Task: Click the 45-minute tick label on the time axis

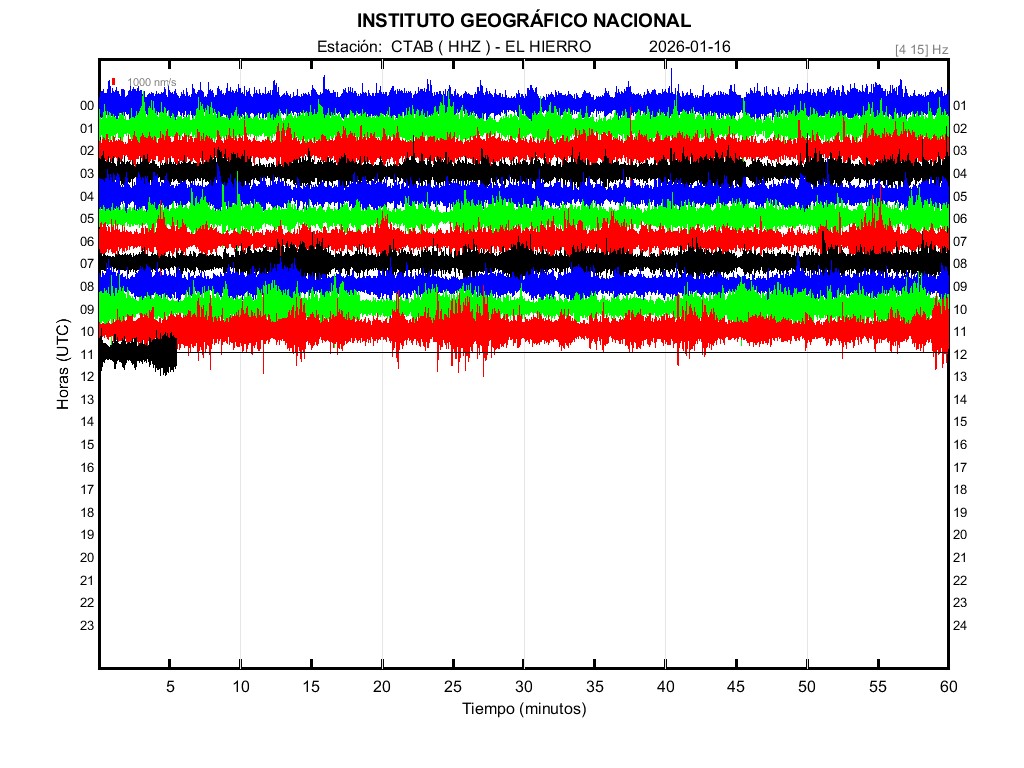Action: coord(736,686)
